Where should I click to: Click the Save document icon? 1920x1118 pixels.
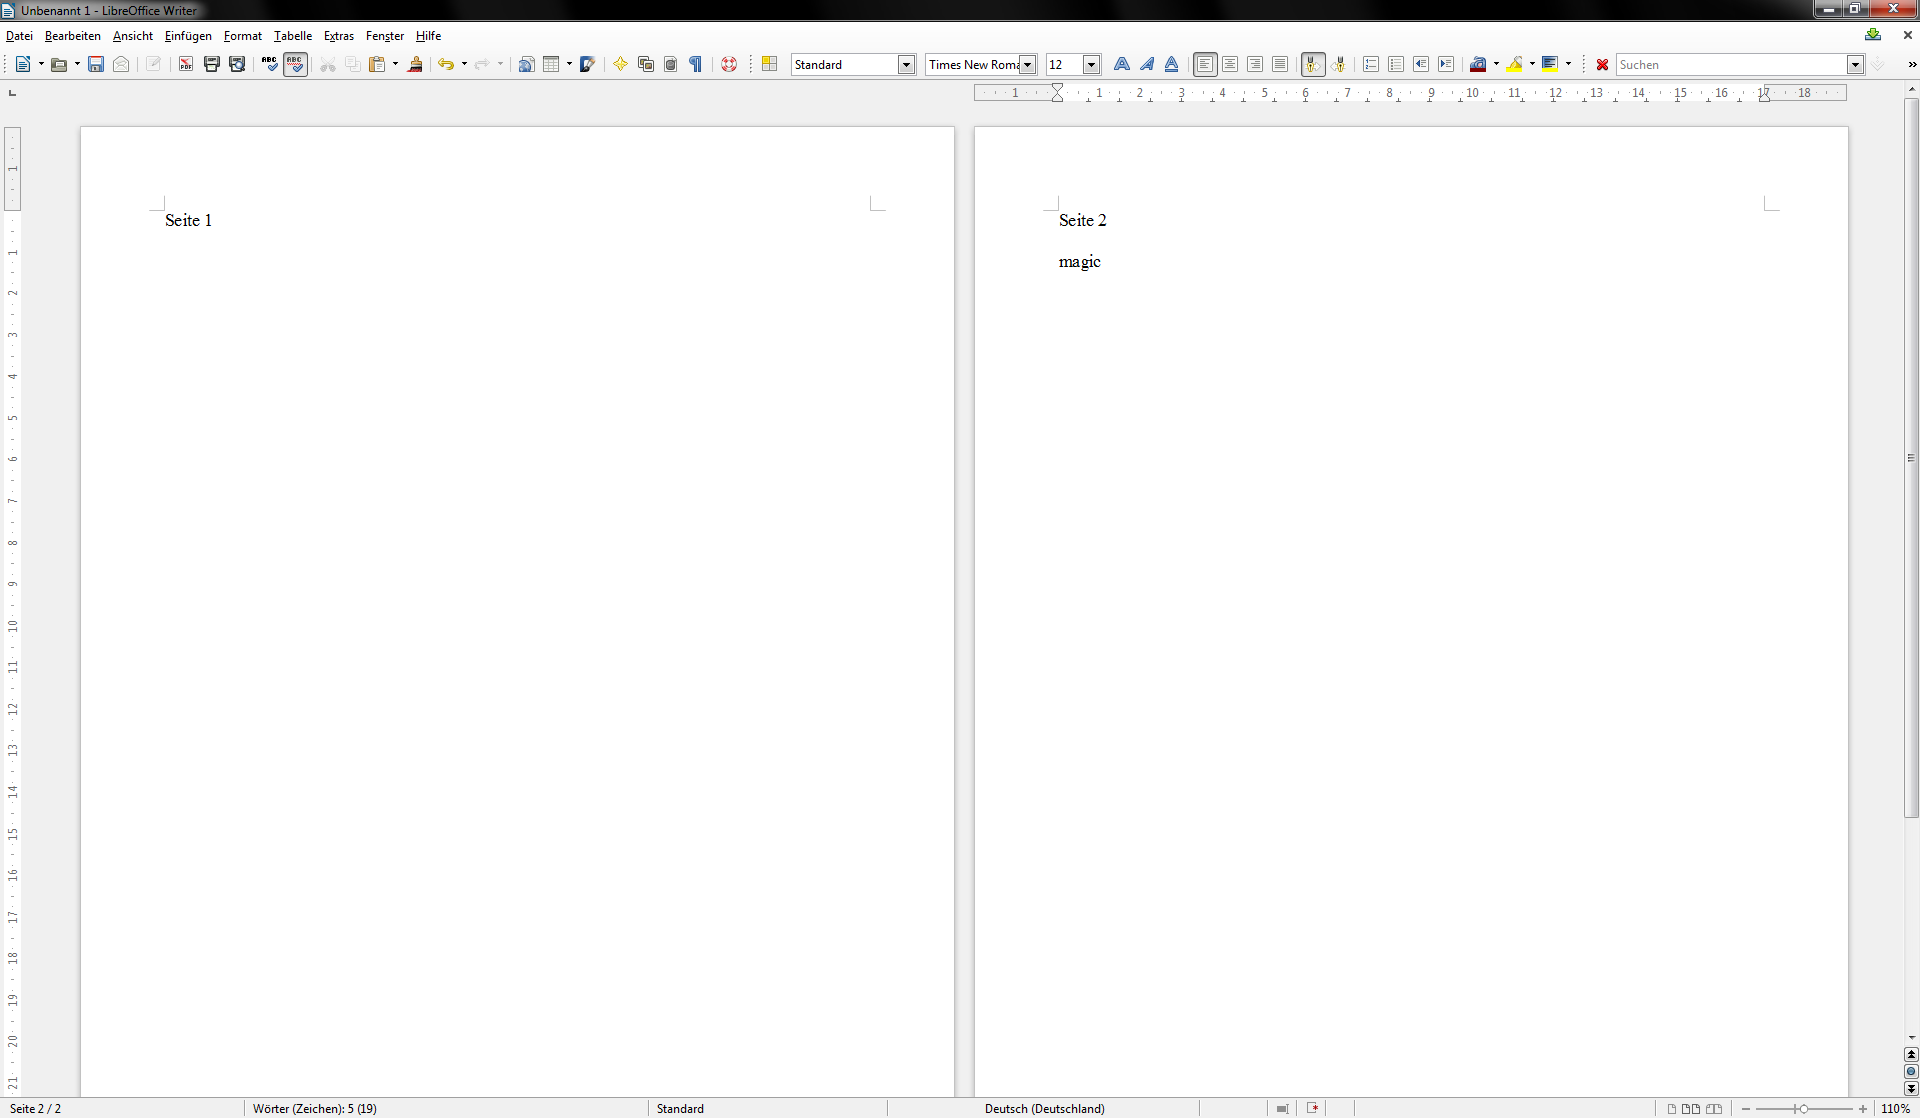(96, 64)
